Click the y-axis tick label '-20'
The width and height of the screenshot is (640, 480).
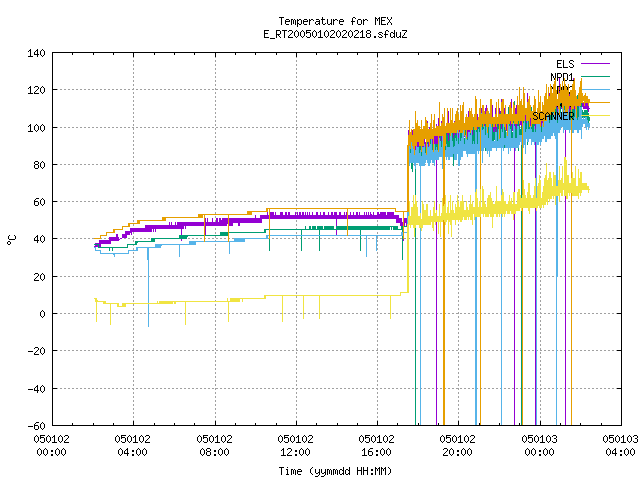coord(36,351)
